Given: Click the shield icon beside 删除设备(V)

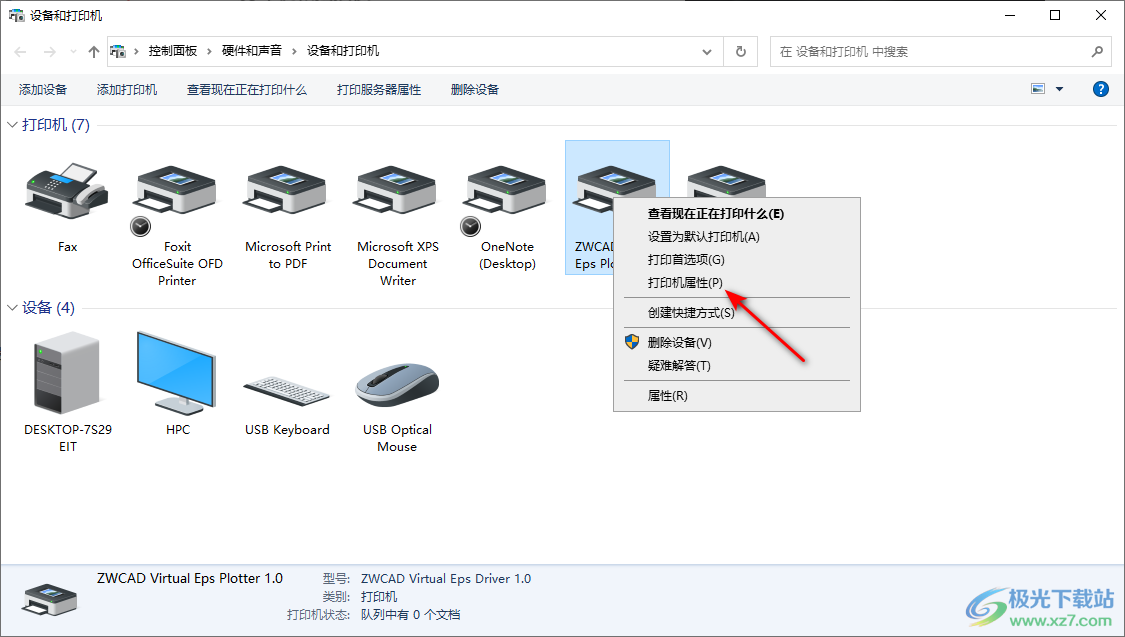Looking at the screenshot, I should 631,342.
